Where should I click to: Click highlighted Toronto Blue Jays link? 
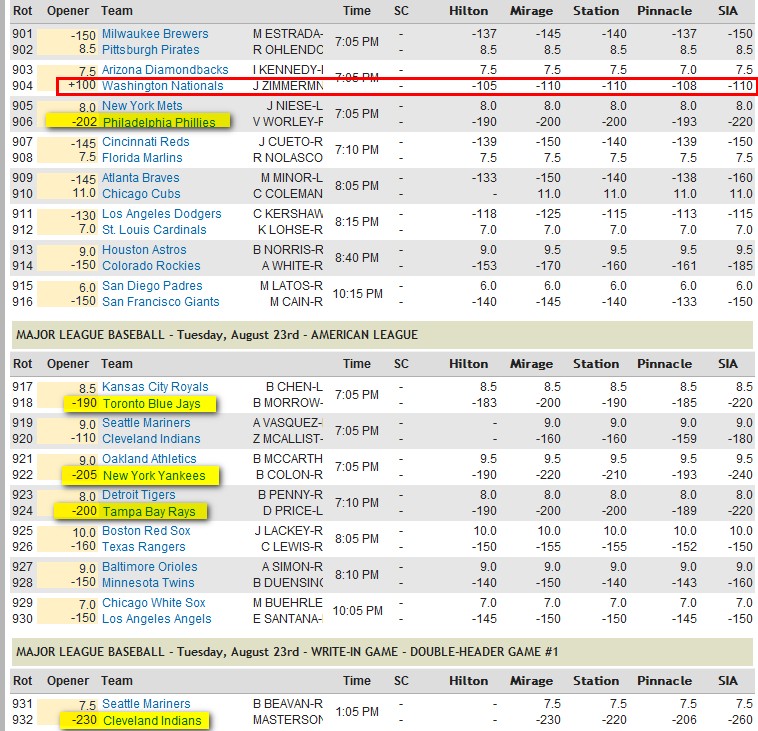pyautogui.click(x=151, y=404)
